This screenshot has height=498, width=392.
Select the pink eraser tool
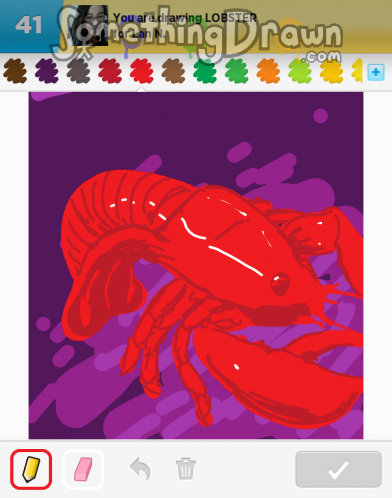[x=83, y=469]
